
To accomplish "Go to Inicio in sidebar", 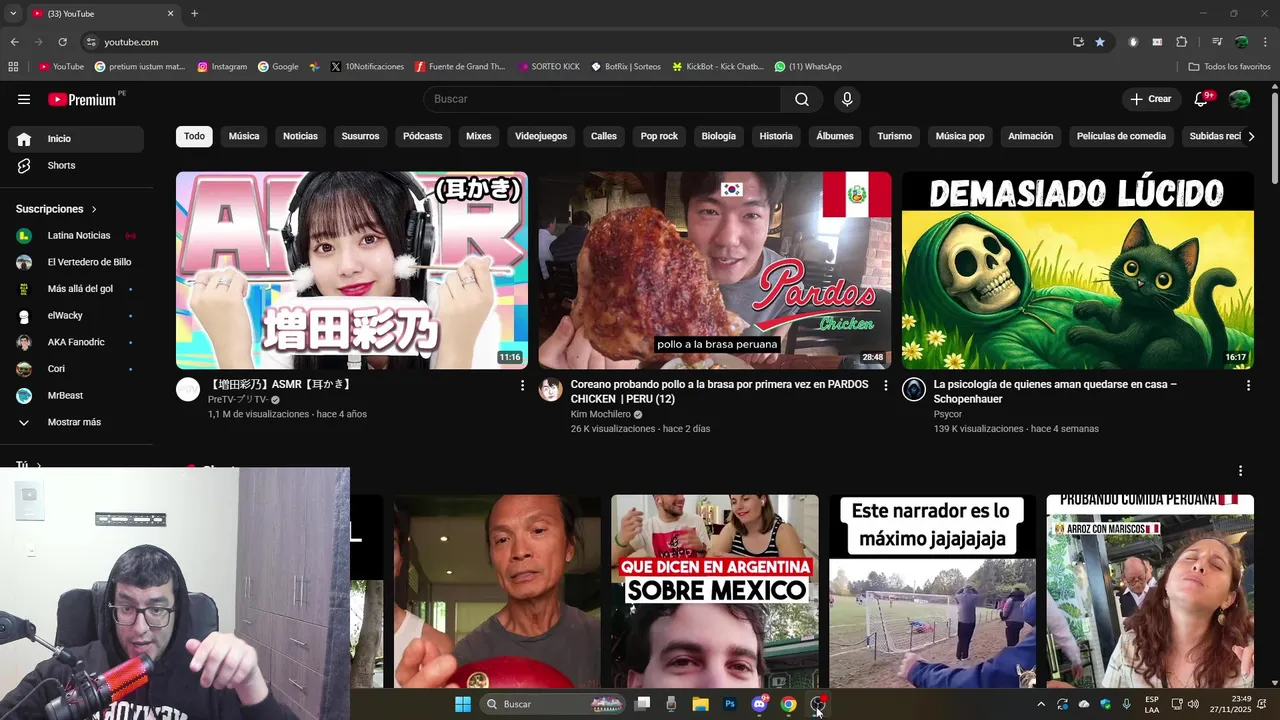I will tap(76, 139).
